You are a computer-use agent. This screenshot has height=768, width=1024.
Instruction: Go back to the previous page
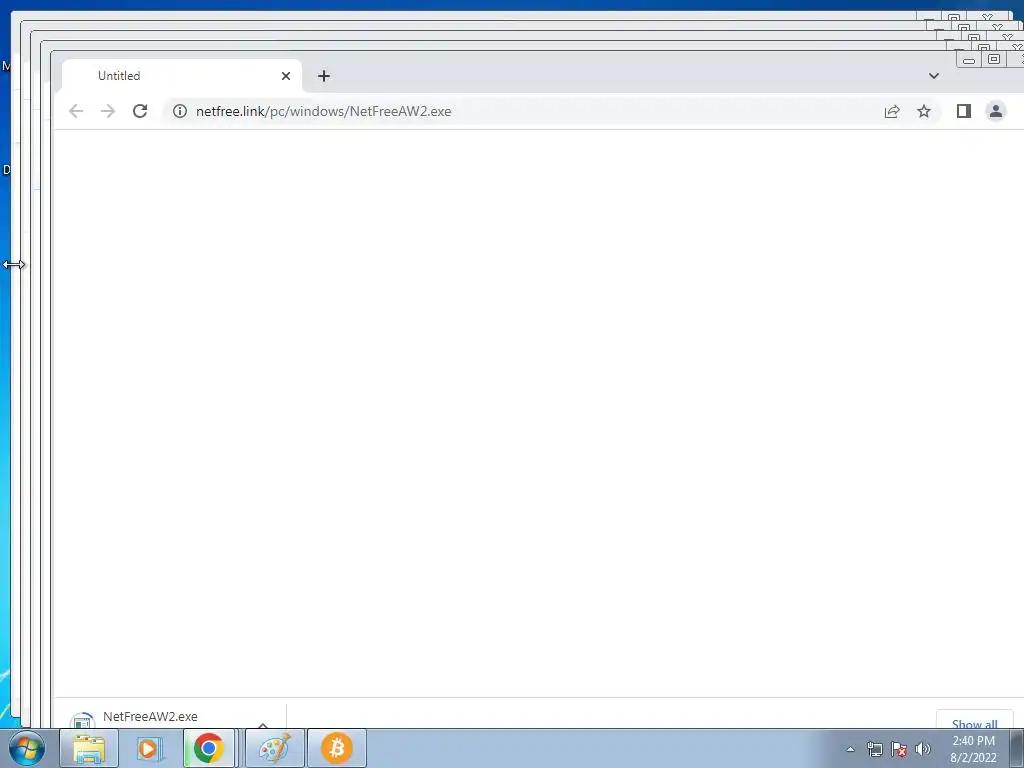(76, 111)
